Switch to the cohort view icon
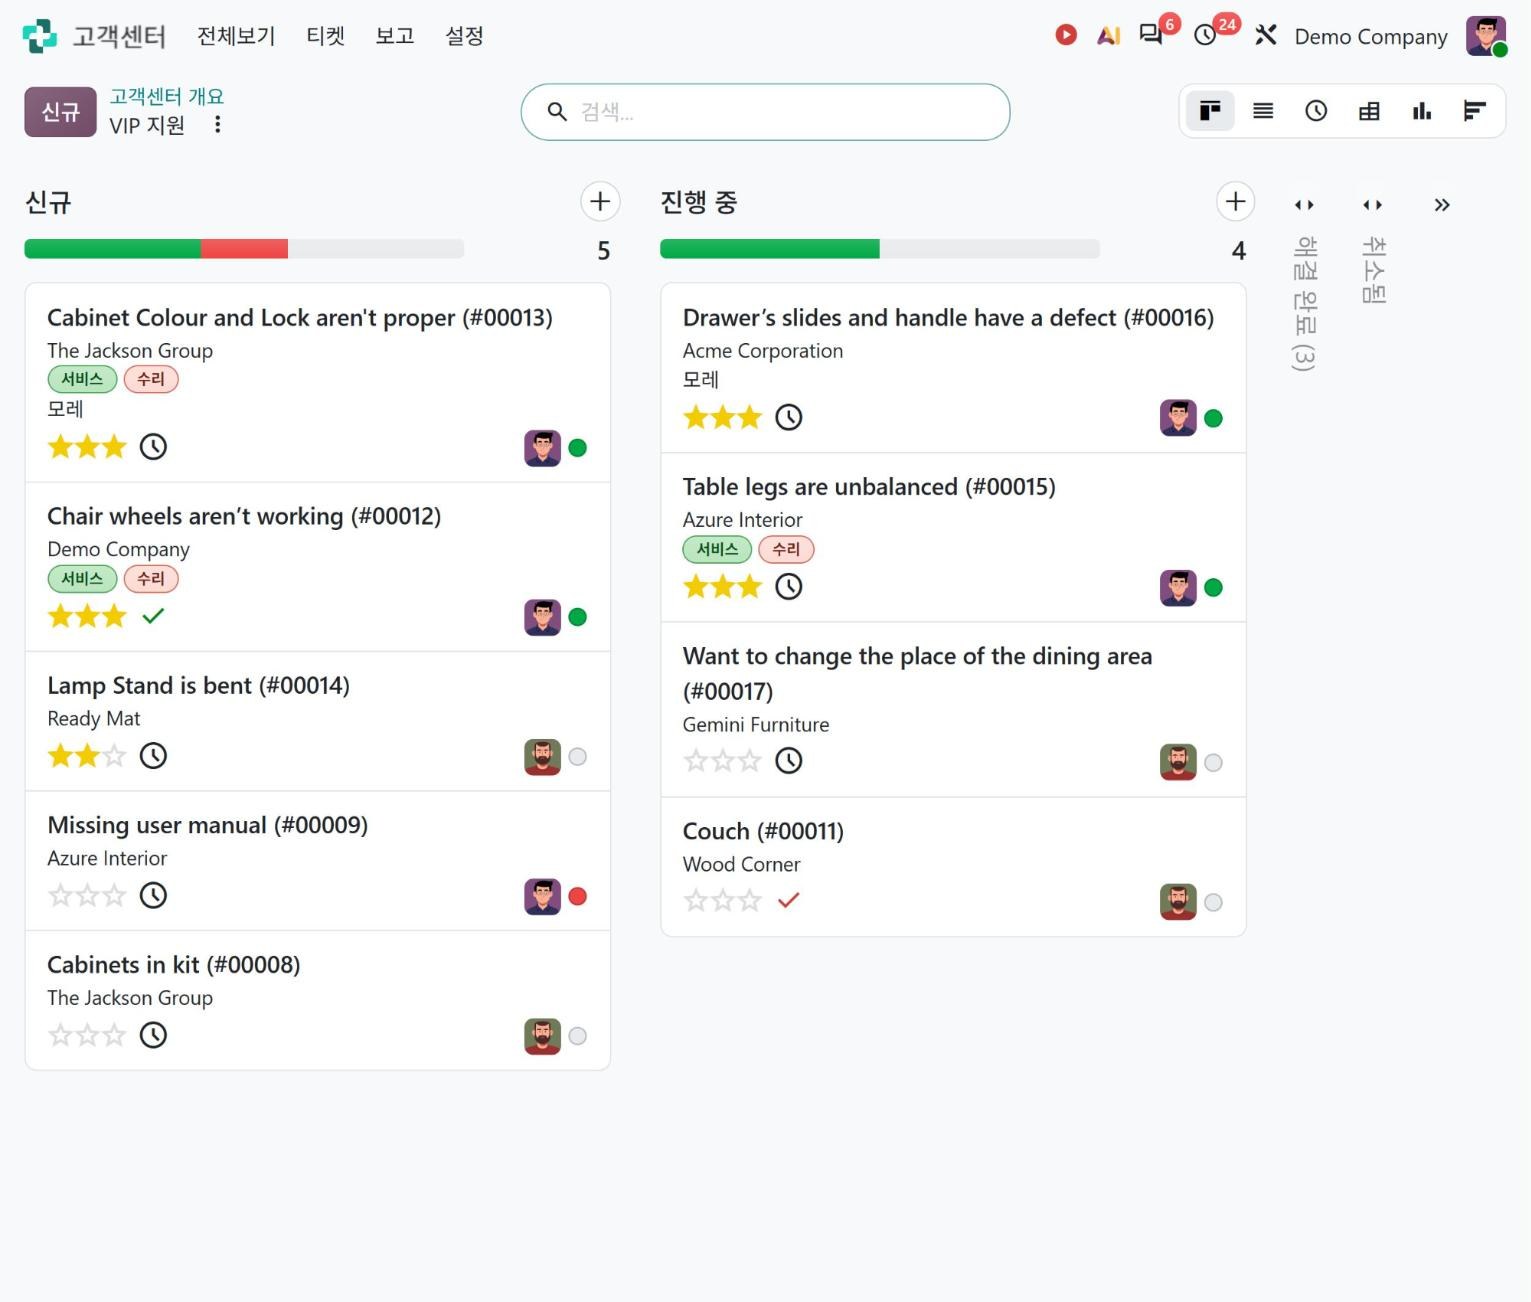This screenshot has width=1531, height=1302. 1475,111
